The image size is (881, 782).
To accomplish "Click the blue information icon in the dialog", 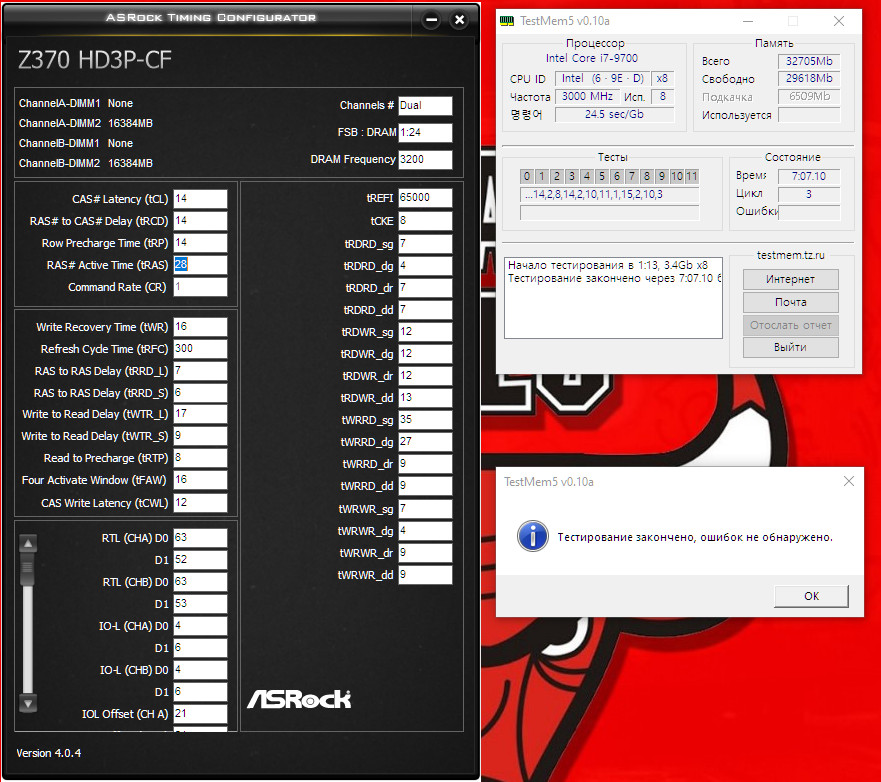I will click(532, 536).
